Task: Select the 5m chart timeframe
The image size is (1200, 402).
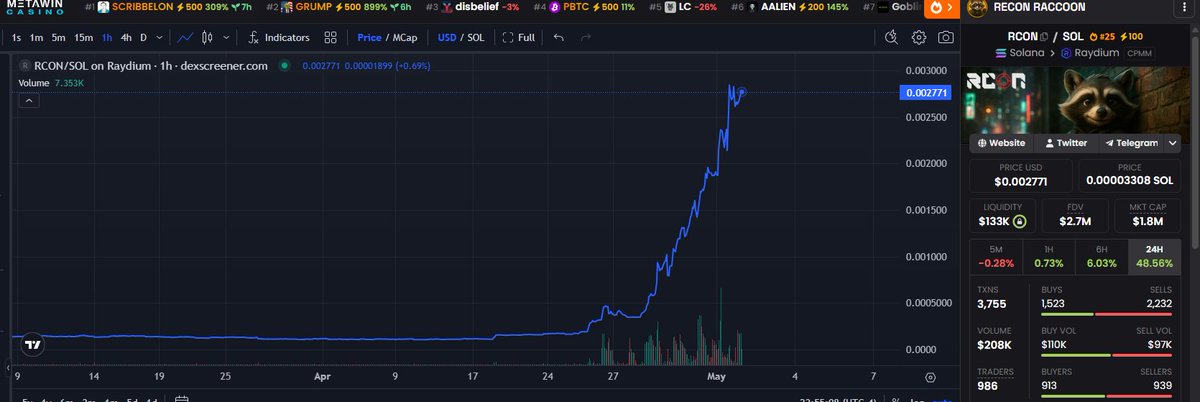Action: pyautogui.click(x=58, y=38)
